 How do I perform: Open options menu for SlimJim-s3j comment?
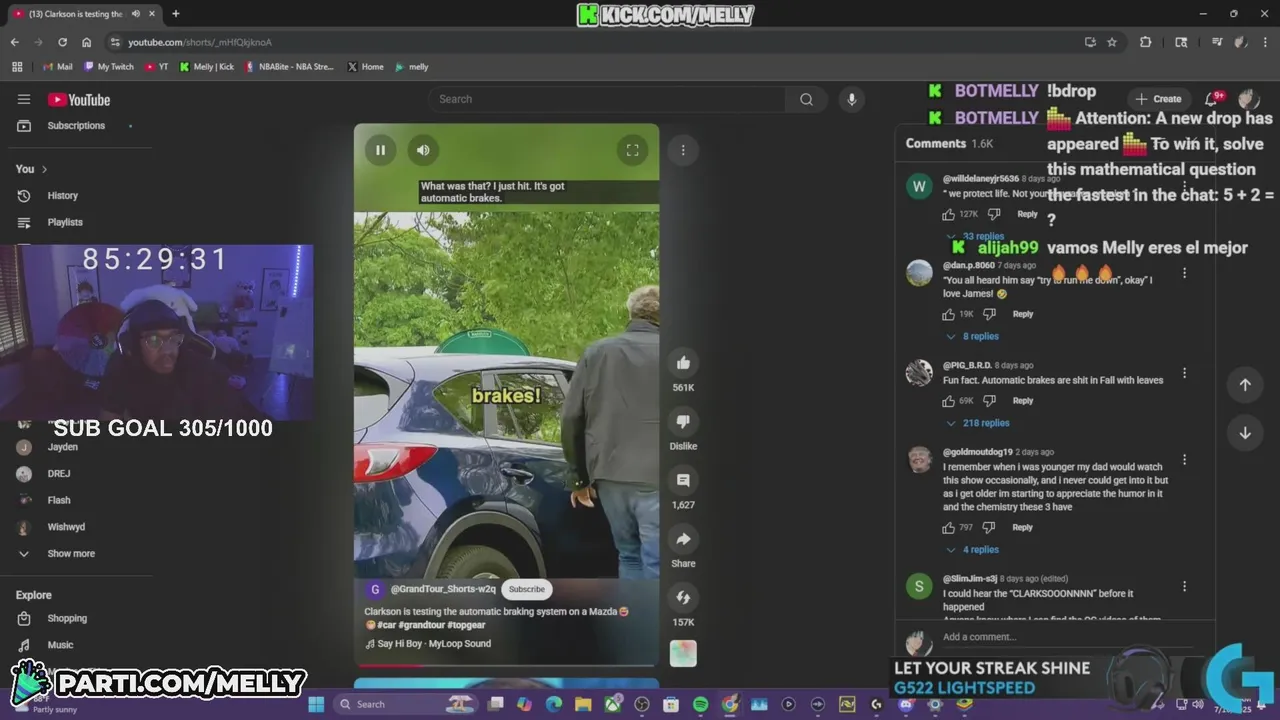pyautogui.click(x=1185, y=587)
